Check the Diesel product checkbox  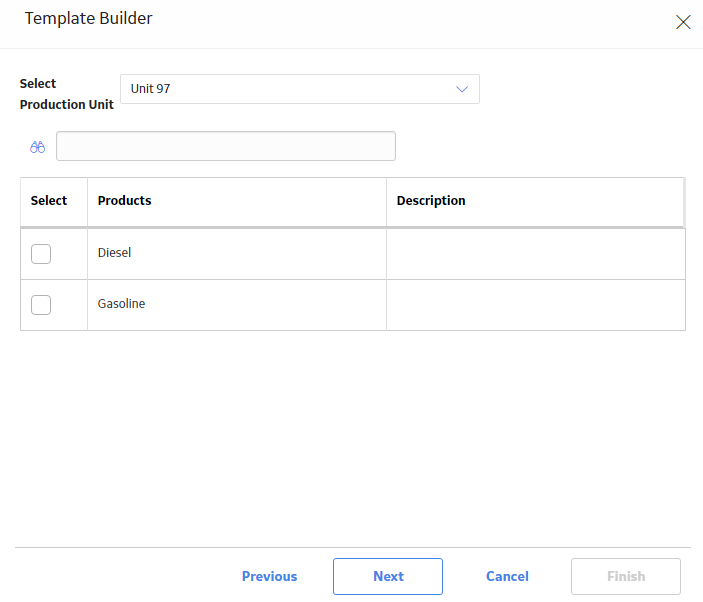click(41, 254)
